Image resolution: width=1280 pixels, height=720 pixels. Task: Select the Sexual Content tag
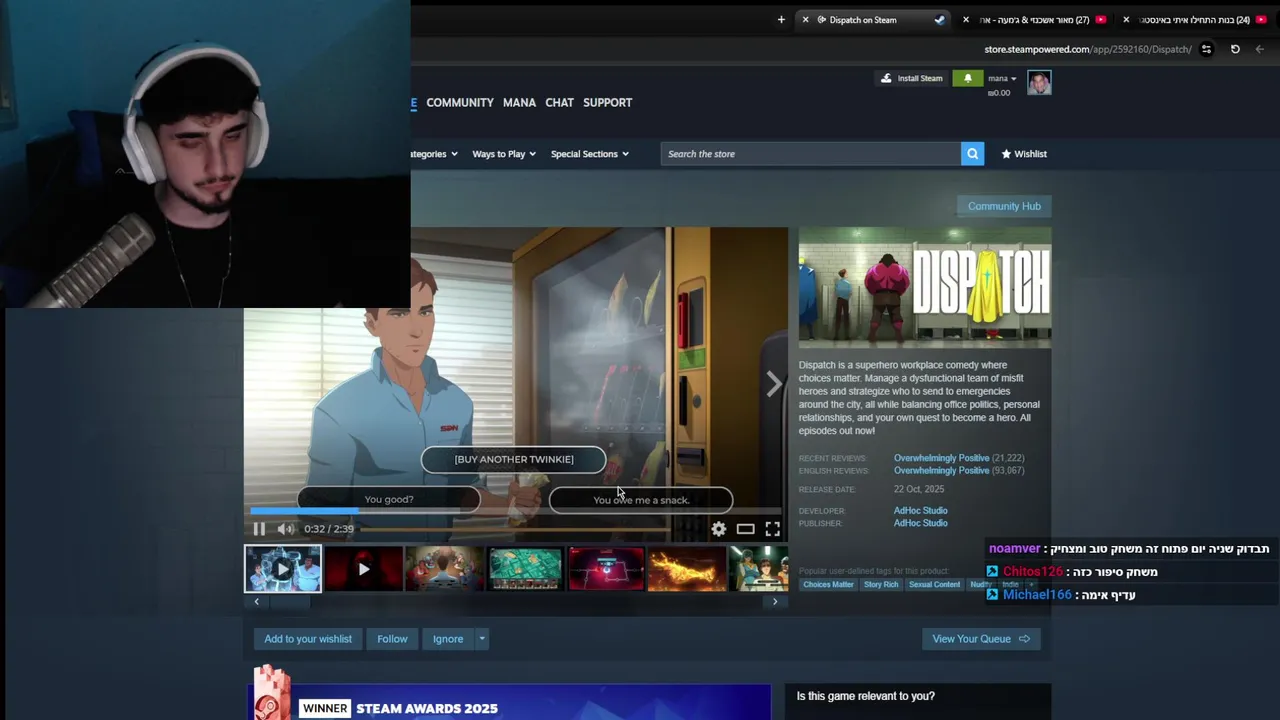tap(934, 585)
